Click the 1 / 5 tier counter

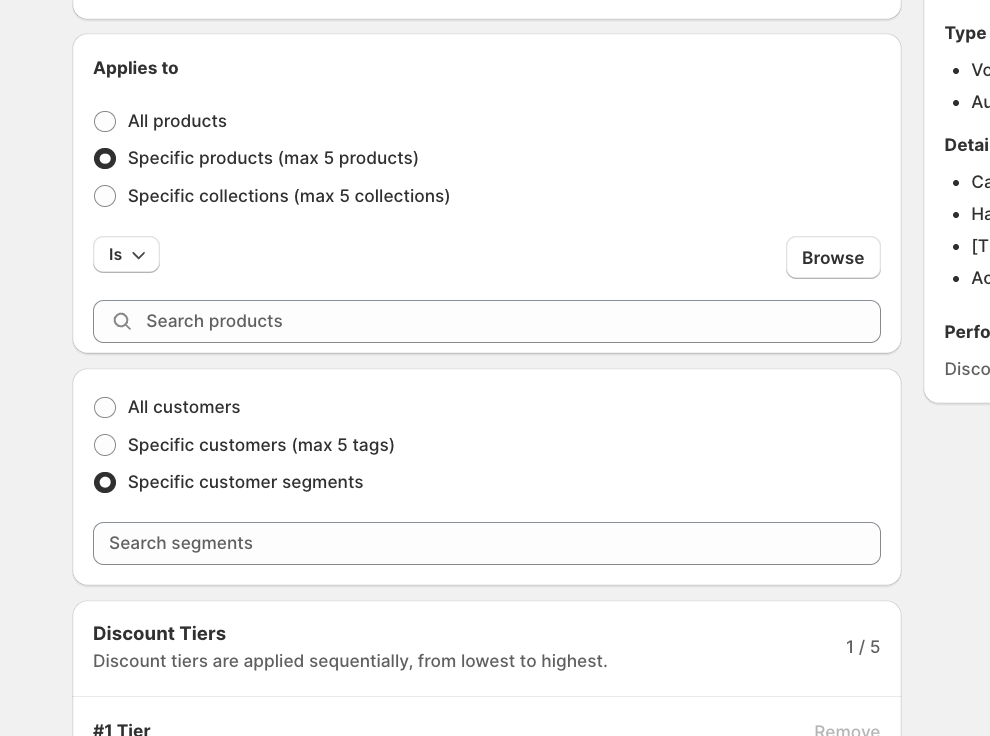pos(862,647)
